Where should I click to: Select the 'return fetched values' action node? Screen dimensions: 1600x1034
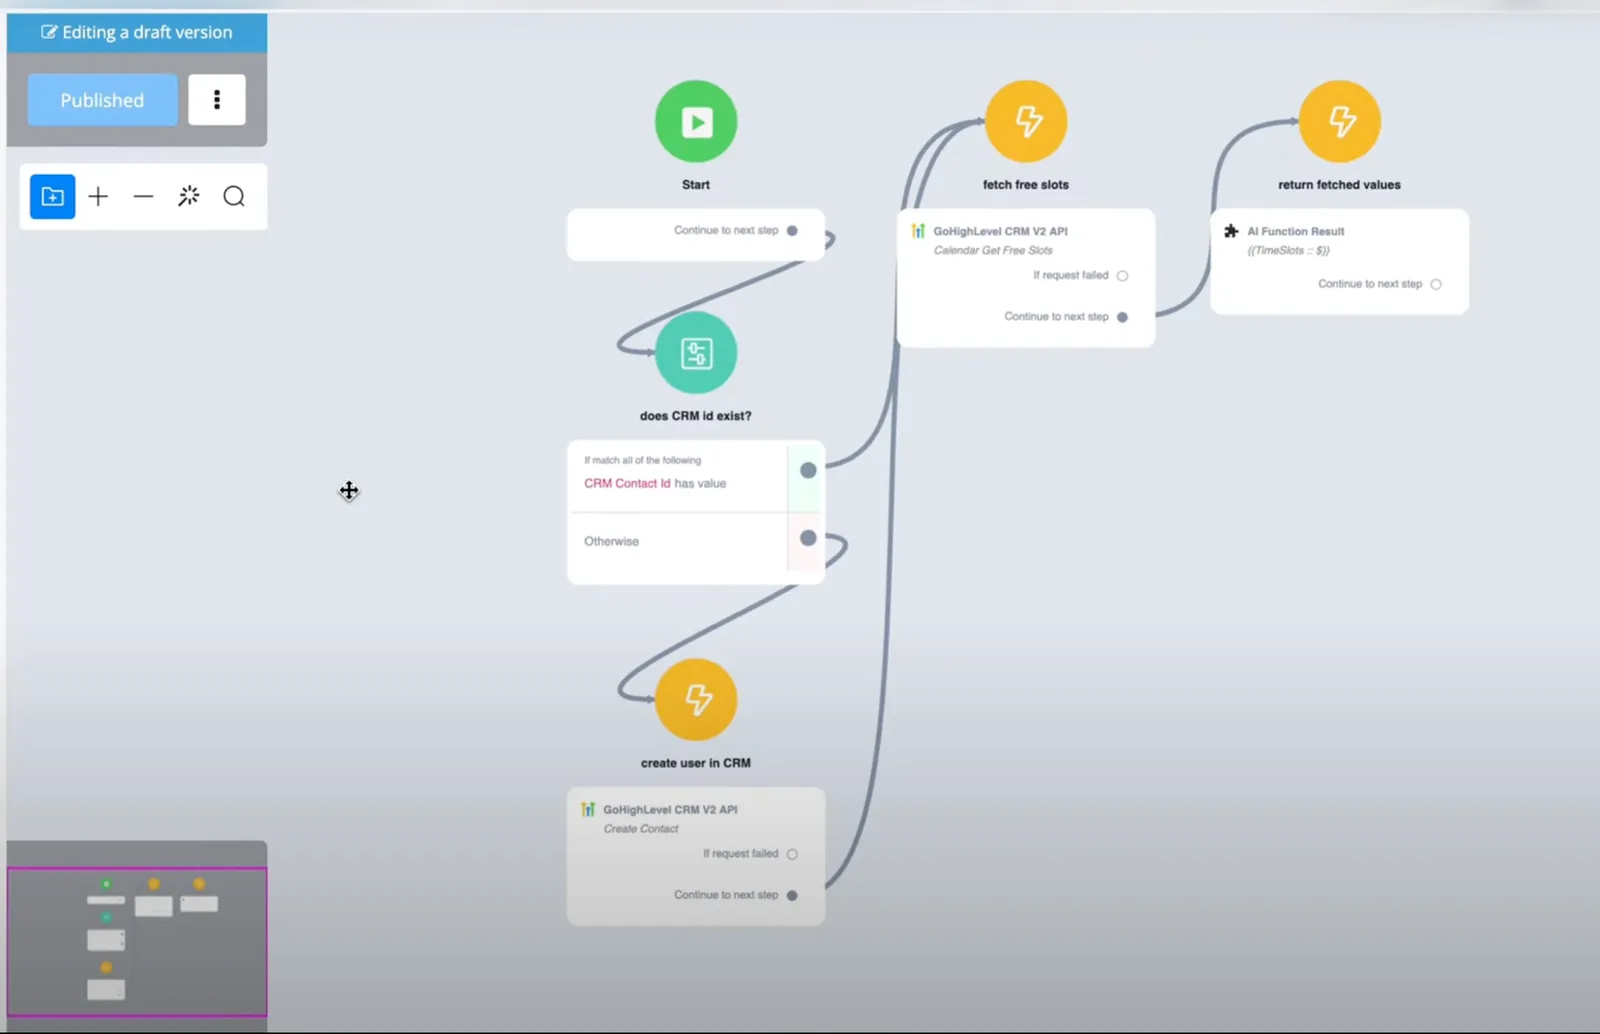click(x=1340, y=122)
